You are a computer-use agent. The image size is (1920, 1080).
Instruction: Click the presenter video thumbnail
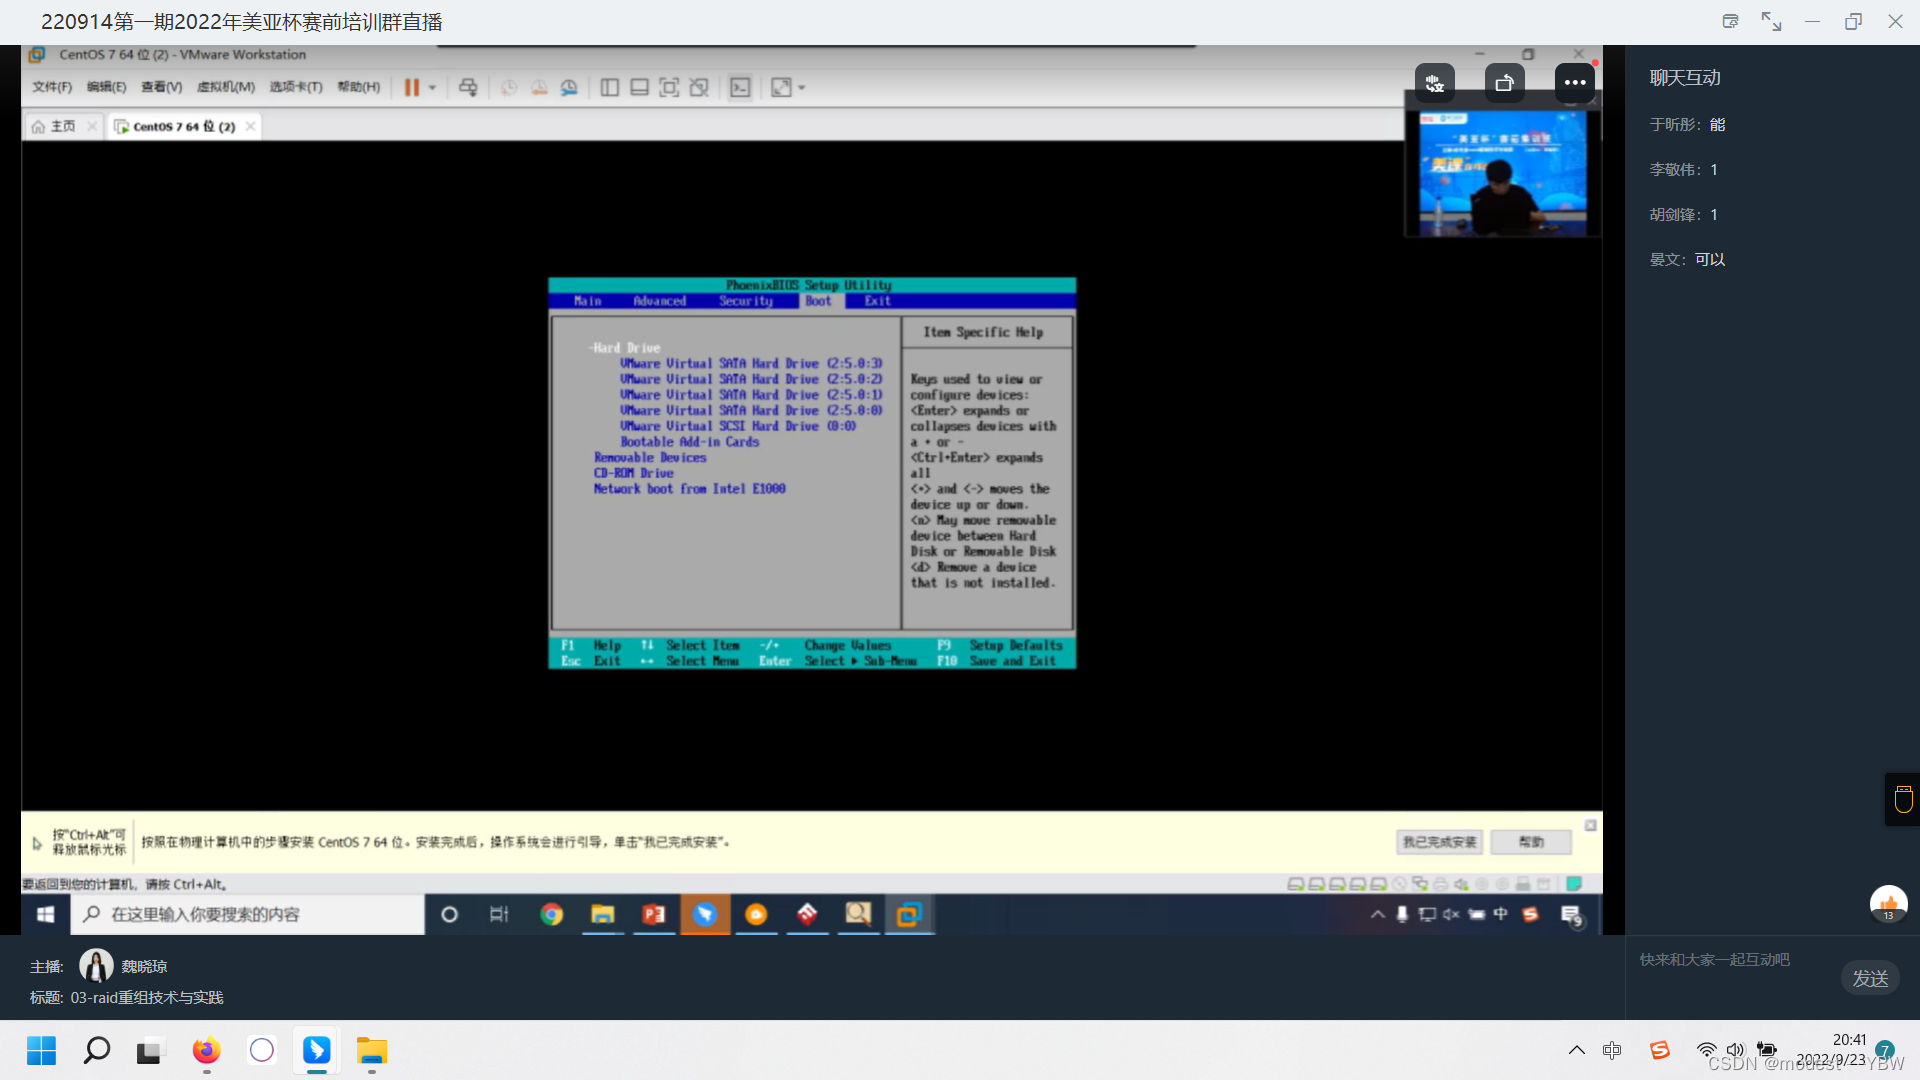(x=1502, y=173)
